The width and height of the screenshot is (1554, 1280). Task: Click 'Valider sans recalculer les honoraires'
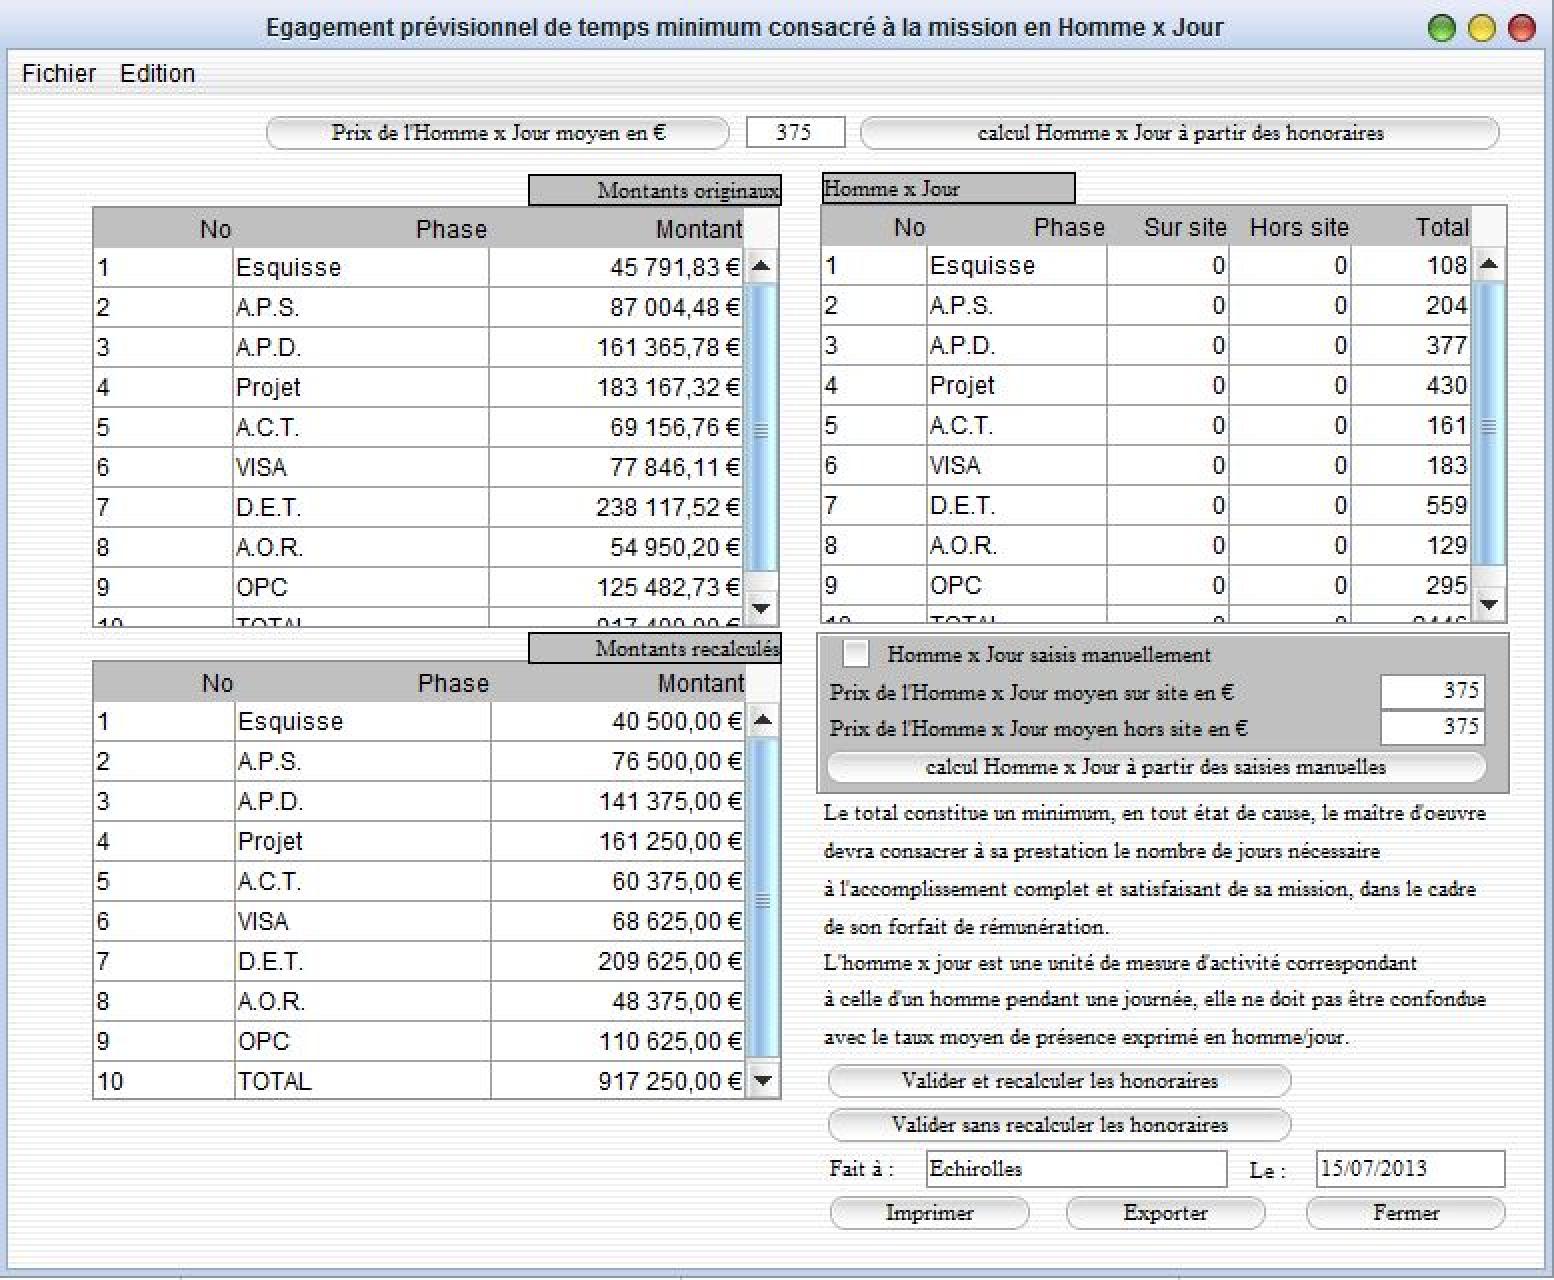[1060, 1125]
